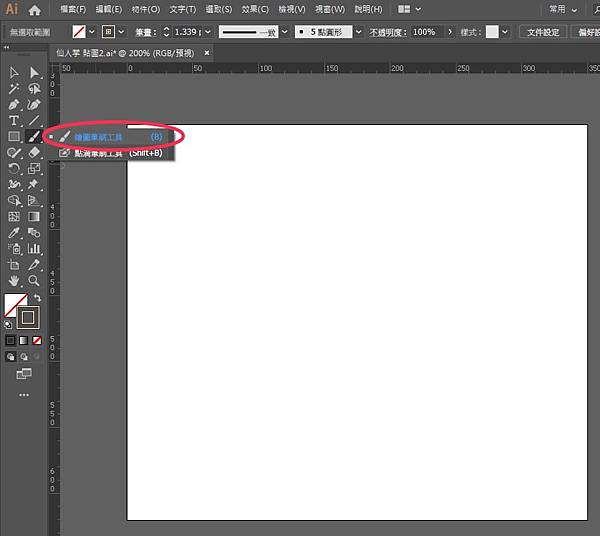Expand the opacity 100% arrow

[x=450, y=32]
